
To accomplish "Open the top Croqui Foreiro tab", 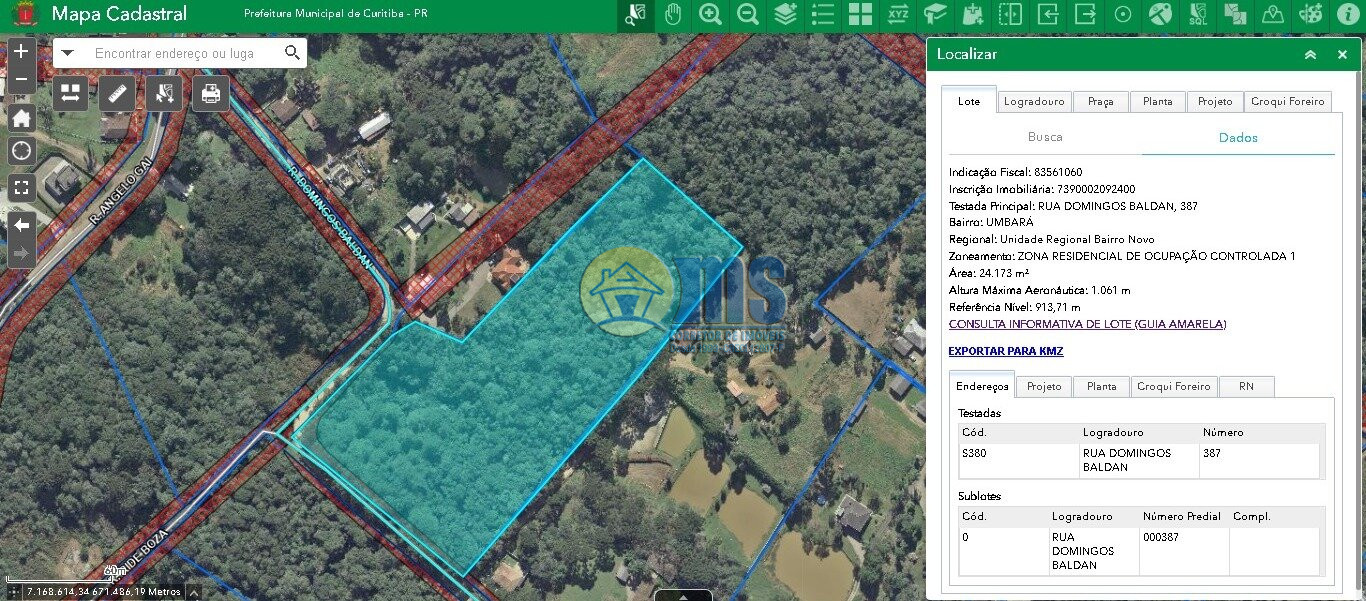I will [1288, 102].
